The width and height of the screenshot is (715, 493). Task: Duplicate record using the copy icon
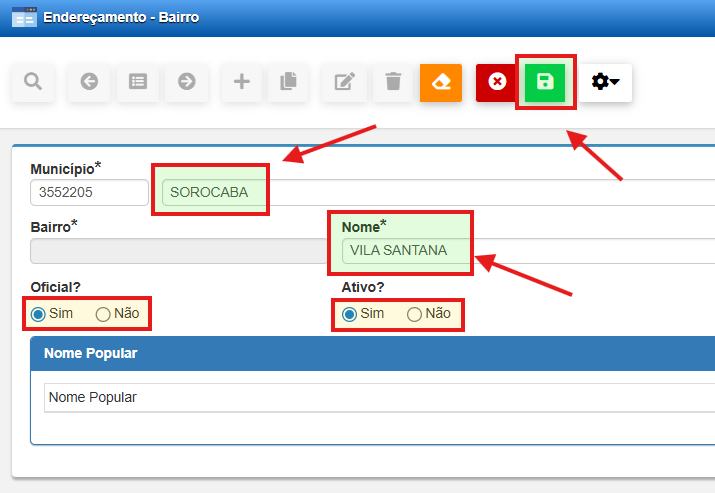click(289, 82)
